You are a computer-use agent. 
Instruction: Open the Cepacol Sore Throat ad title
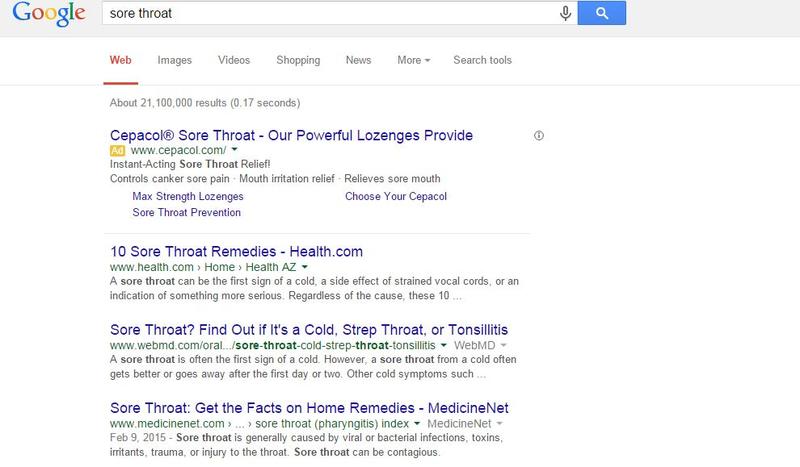pos(291,135)
